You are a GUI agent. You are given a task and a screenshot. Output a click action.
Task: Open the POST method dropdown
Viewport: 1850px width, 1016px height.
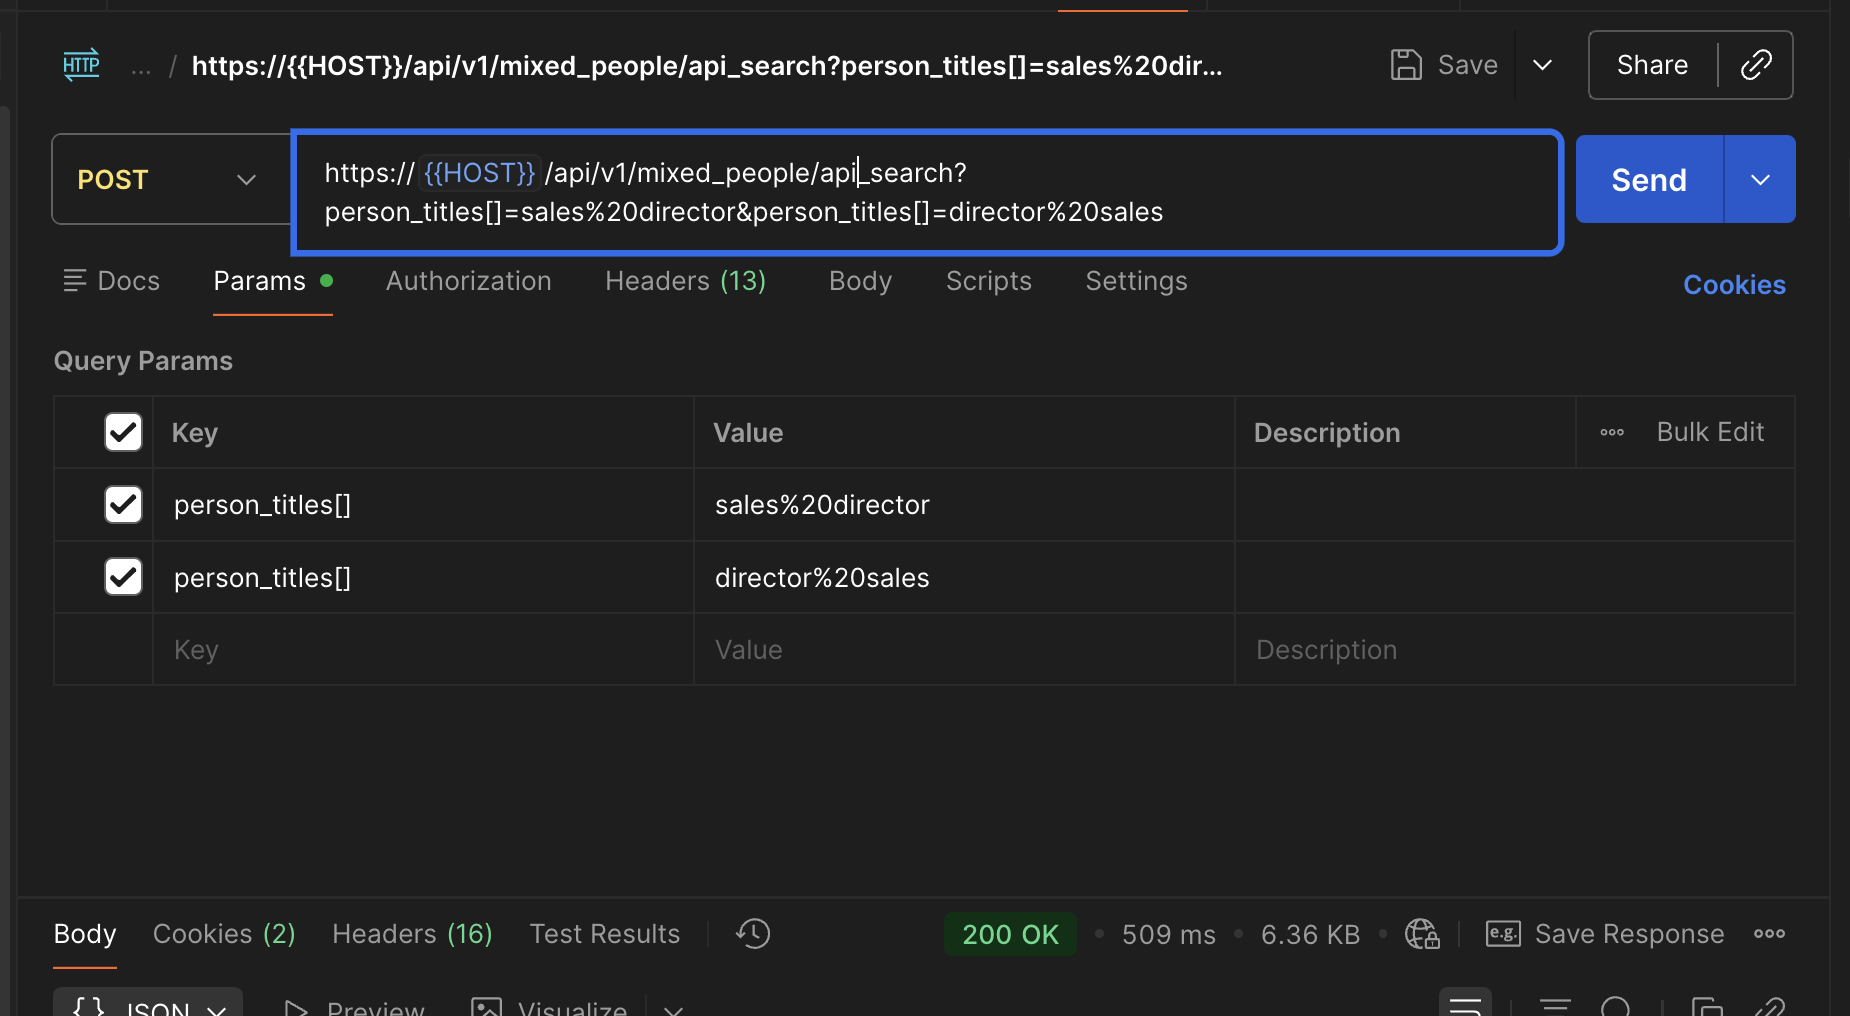171,180
